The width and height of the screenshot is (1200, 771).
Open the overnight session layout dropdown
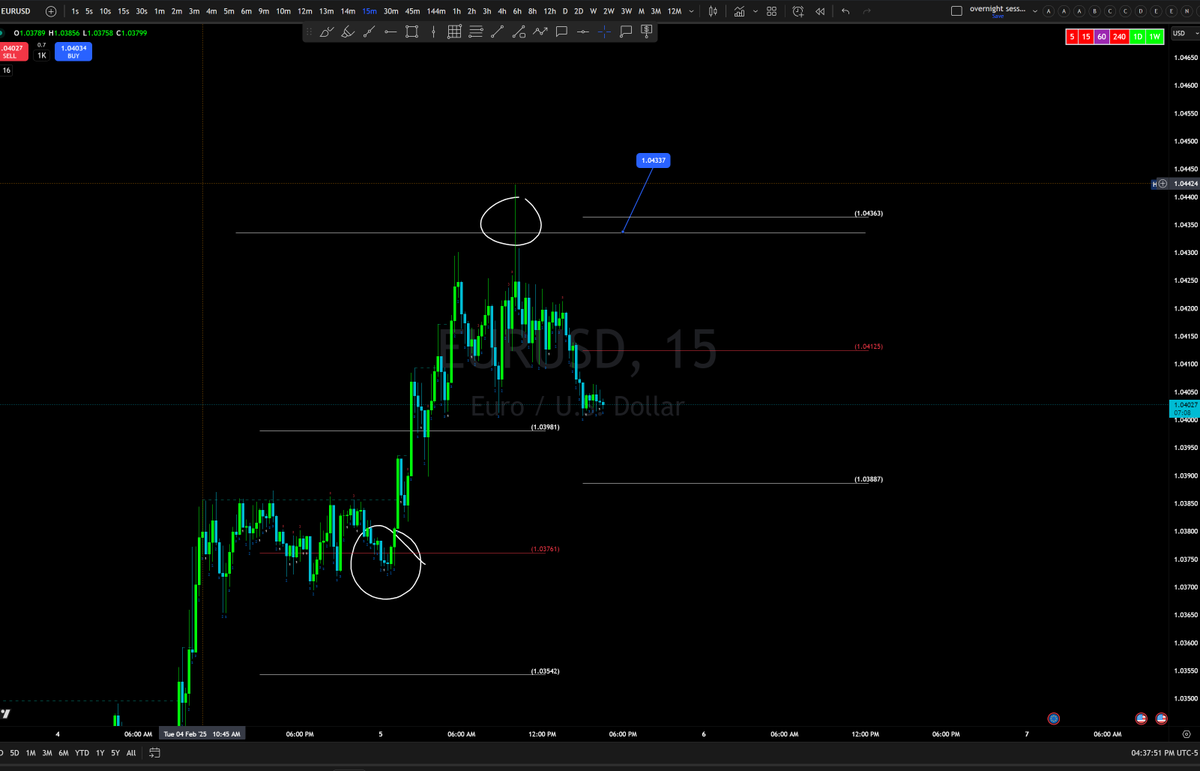click(x=1035, y=11)
